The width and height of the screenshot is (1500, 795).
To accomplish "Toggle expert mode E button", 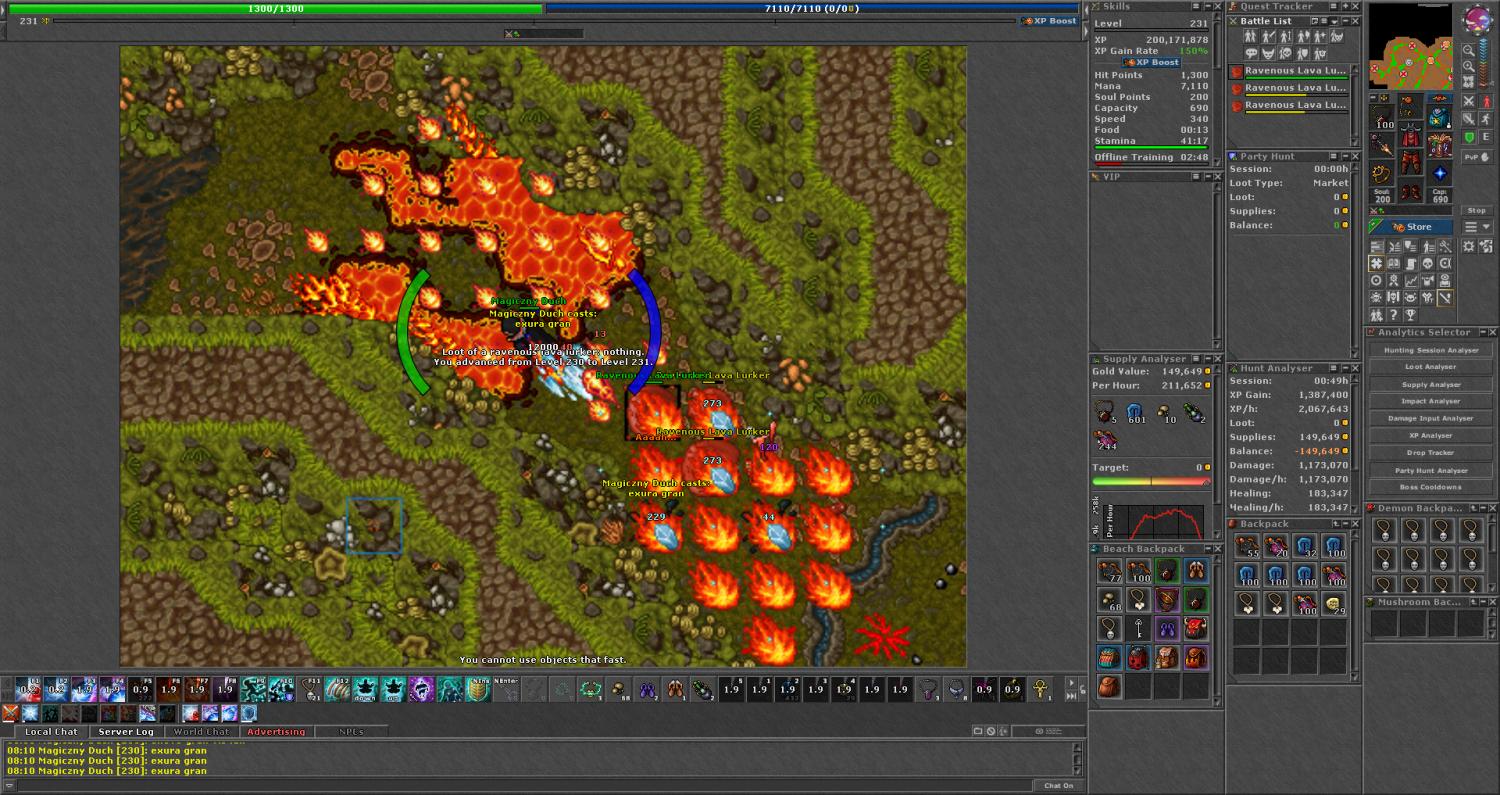I will (1486, 137).
